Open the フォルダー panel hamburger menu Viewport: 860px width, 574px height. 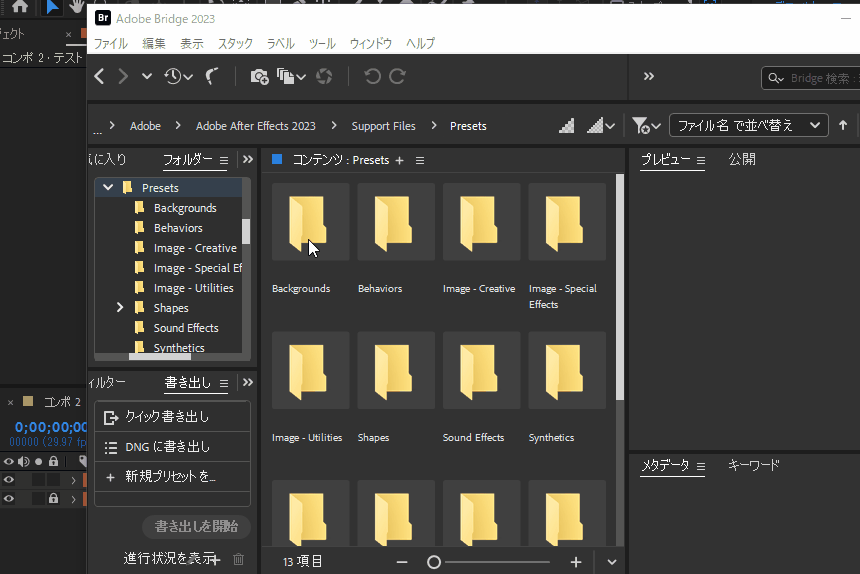pyautogui.click(x=224, y=161)
